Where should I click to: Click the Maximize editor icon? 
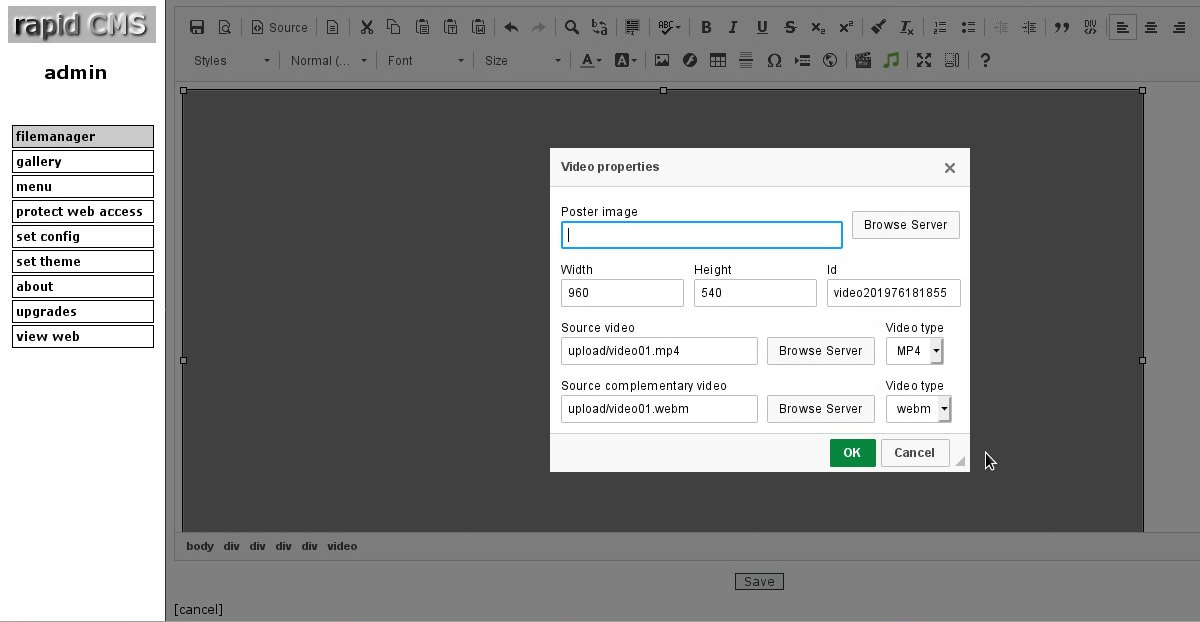point(924,61)
